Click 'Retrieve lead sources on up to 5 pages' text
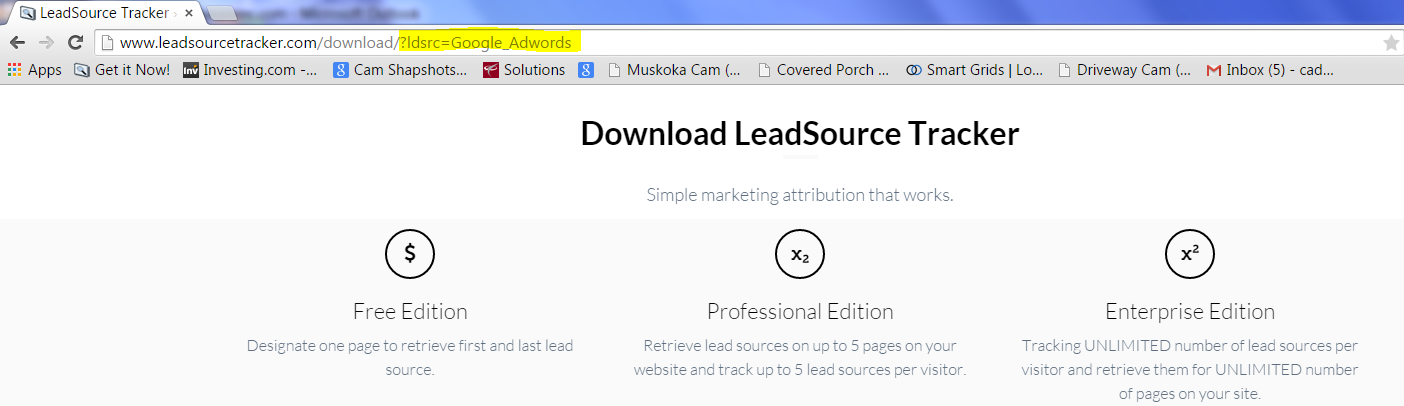 [800, 357]
